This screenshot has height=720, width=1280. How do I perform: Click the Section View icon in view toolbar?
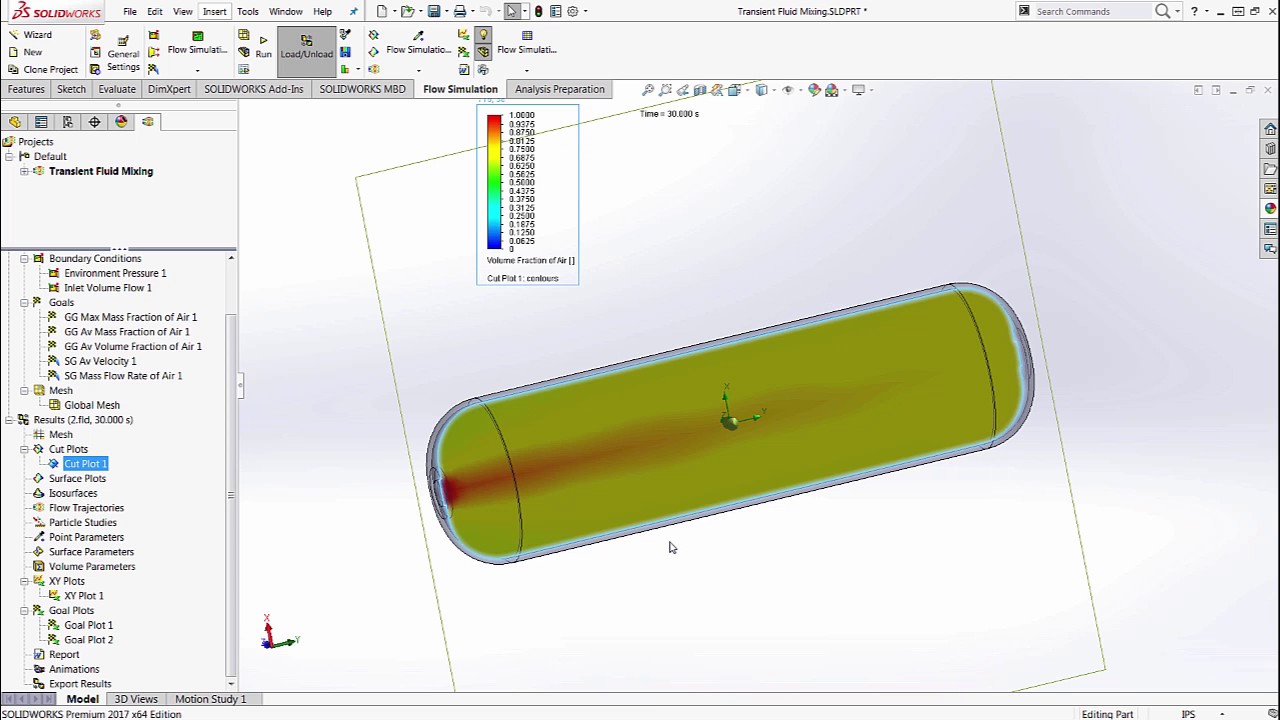point(700,90)
